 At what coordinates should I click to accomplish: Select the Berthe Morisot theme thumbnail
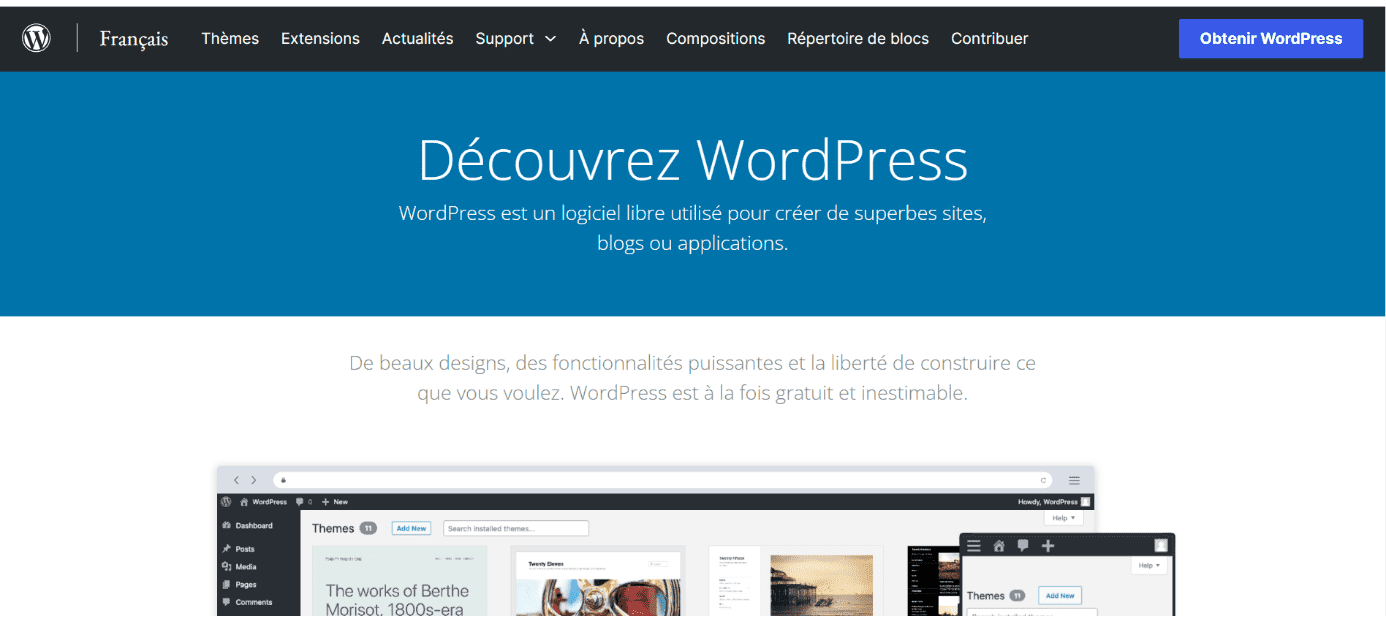pyautogui.click(x=400, y=580)
